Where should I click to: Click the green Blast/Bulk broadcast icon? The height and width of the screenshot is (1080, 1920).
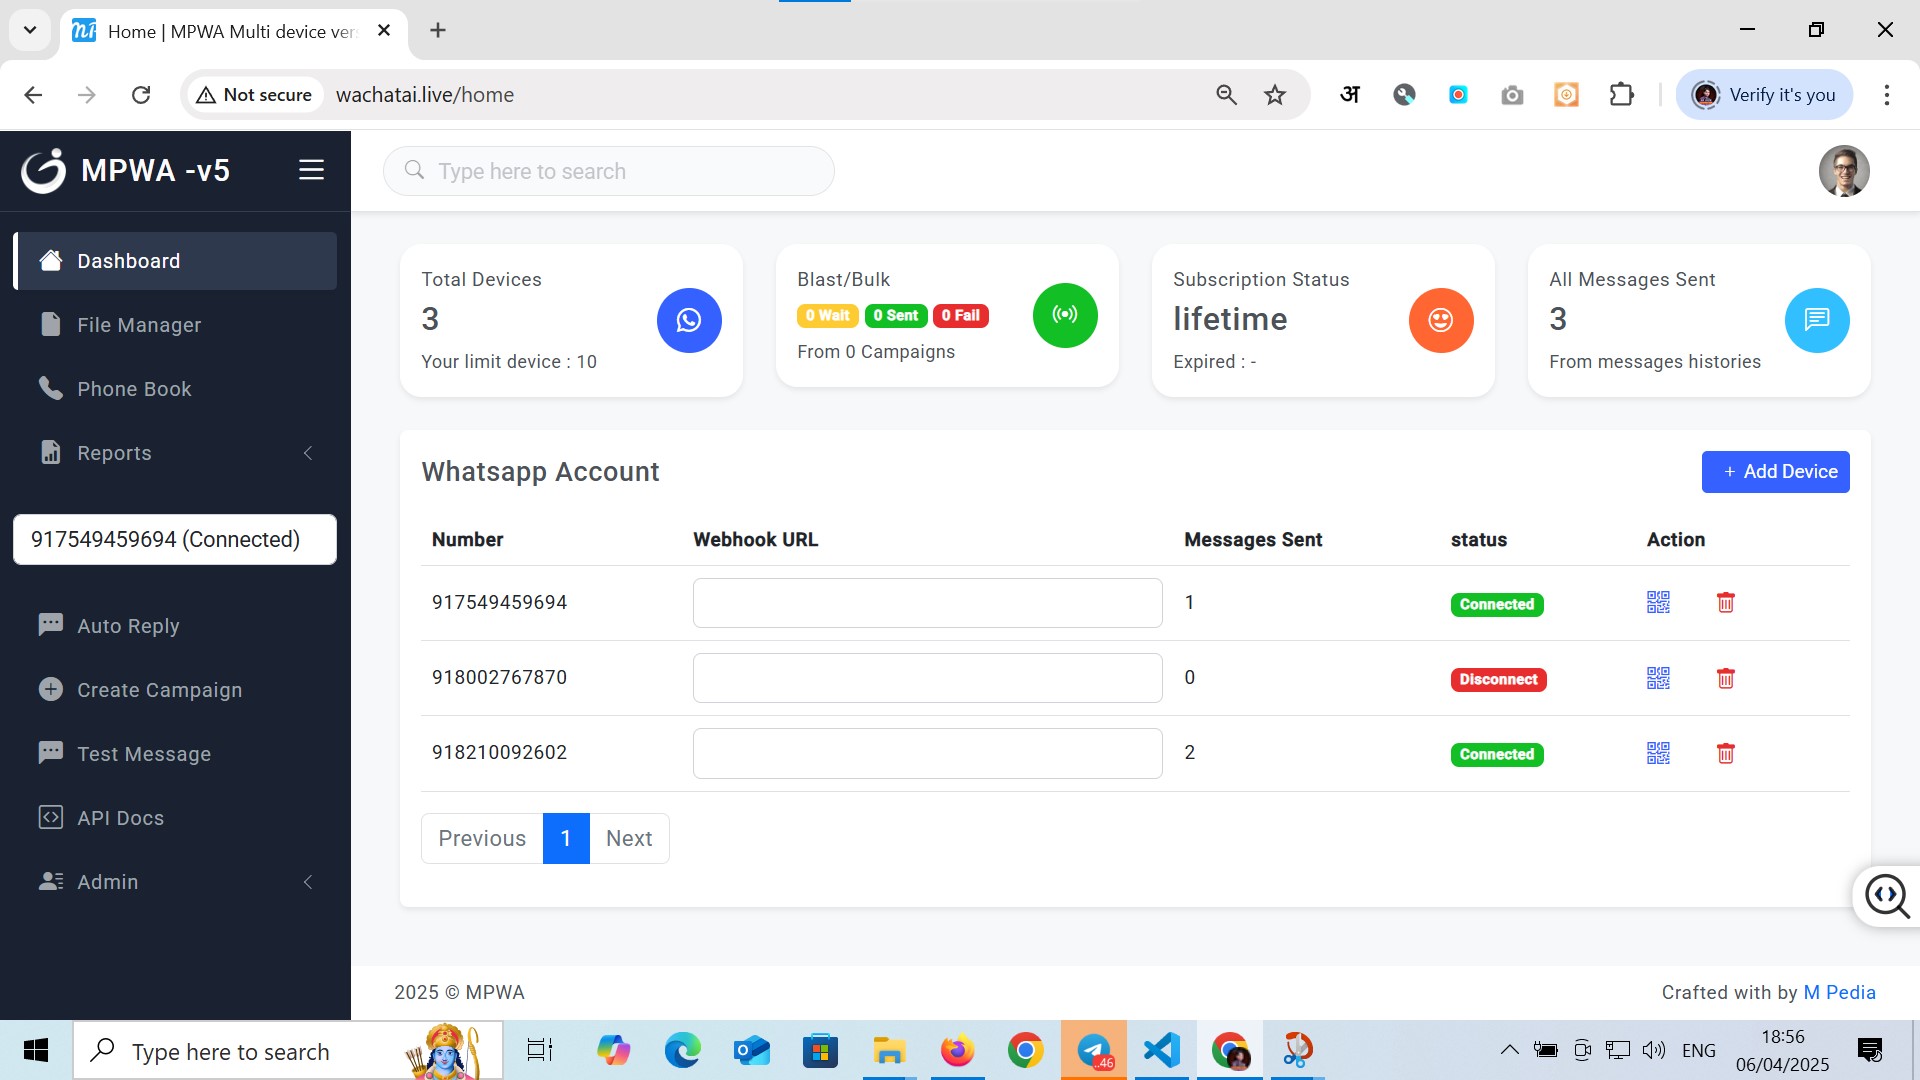pyautogui.click(x=1065, y=315)
